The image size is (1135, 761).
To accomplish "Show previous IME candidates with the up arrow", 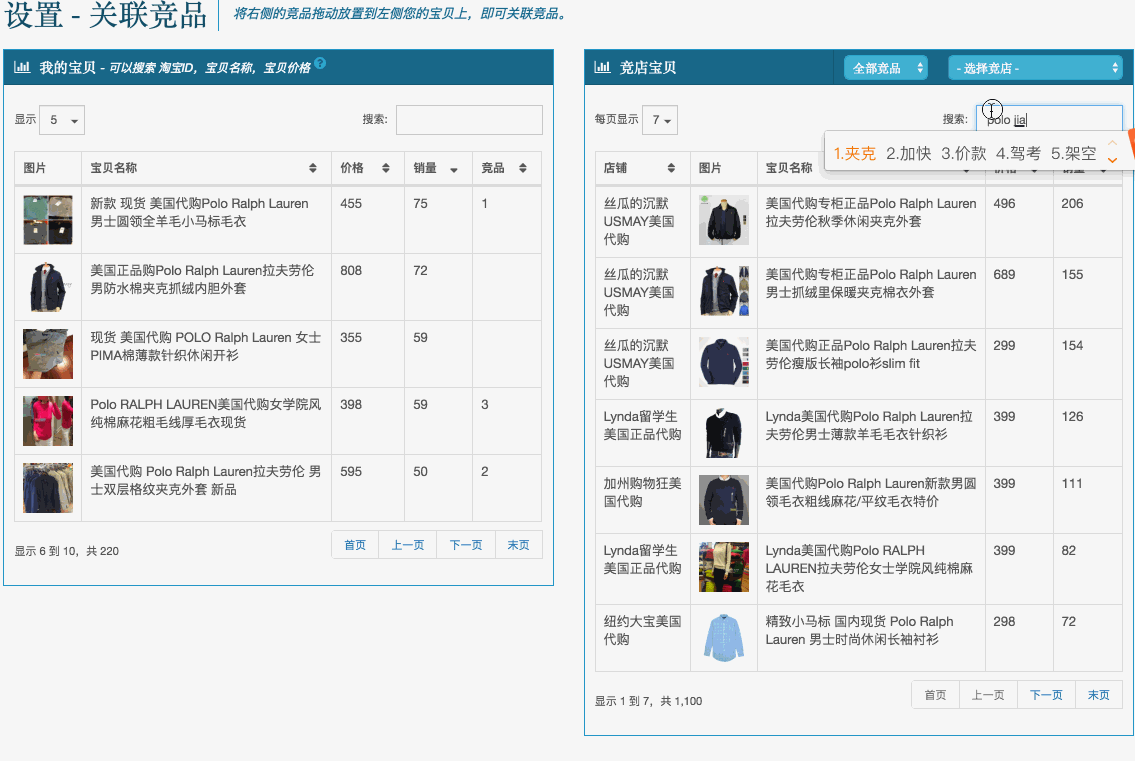I will [1113, 143].
